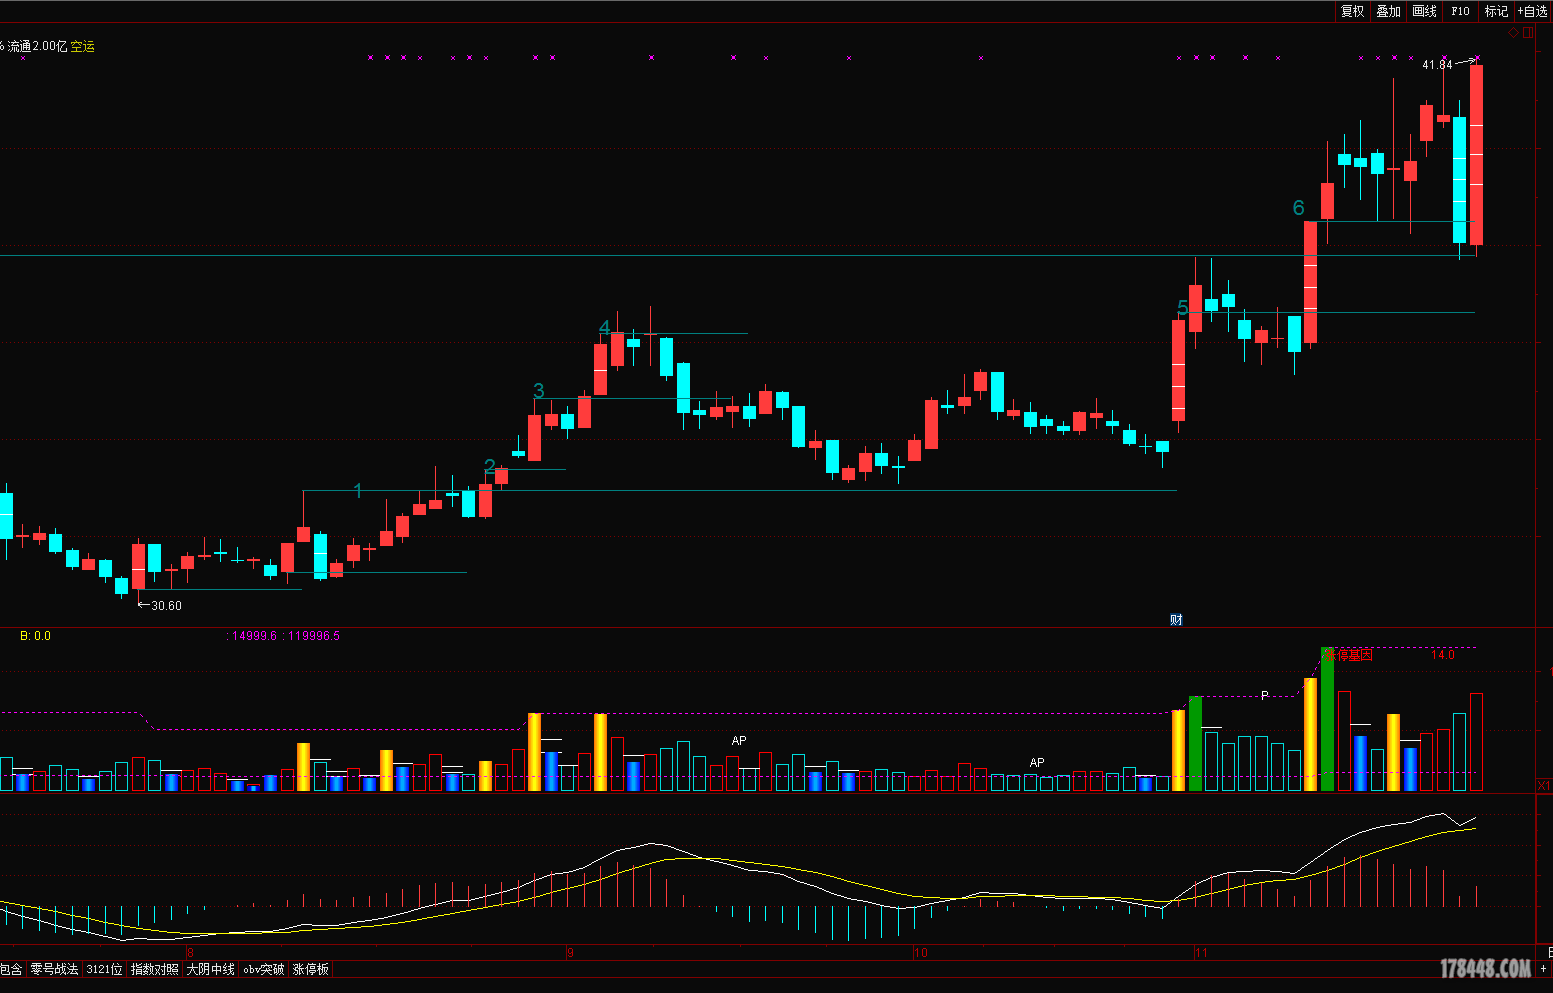Click wave label 3 on chart
Image resolution: width=1553 pixels, height=993 pixels.
point(539,391)
